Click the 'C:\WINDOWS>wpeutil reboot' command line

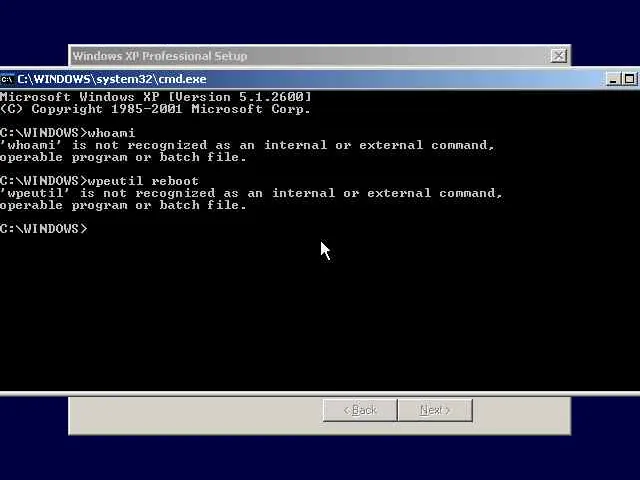coord(100,181)
